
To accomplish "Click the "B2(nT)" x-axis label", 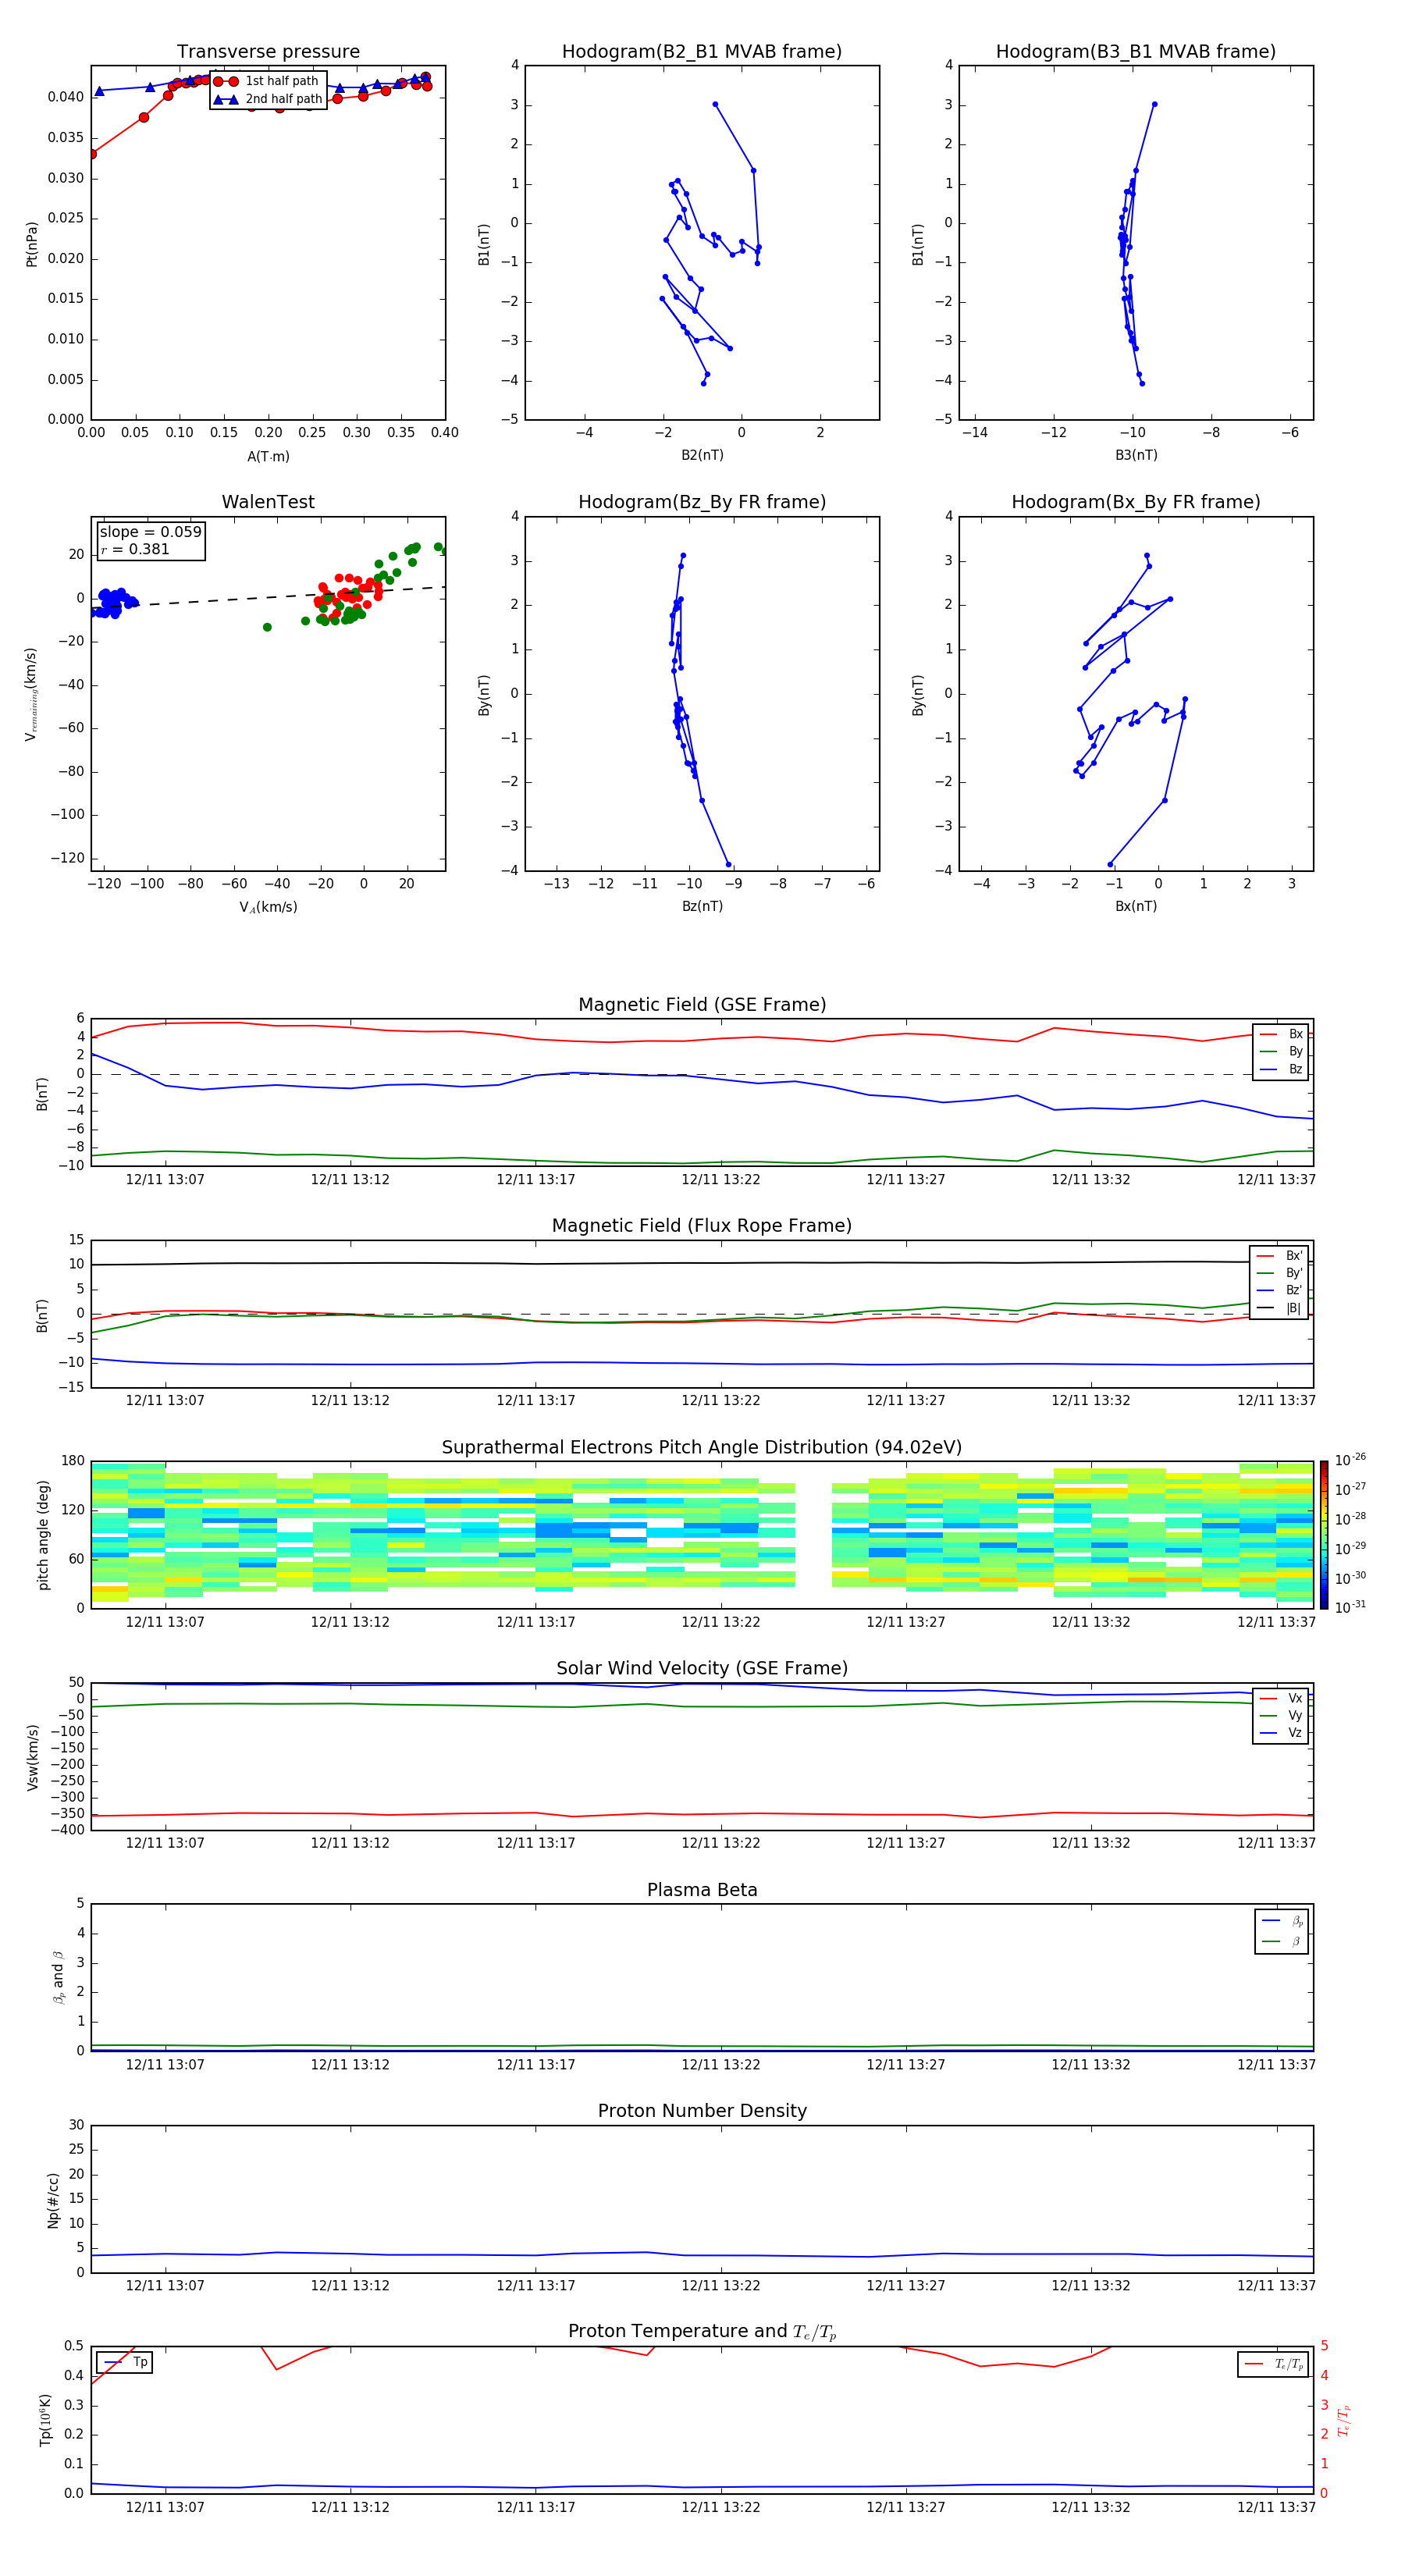I will (x=702, y=455).
